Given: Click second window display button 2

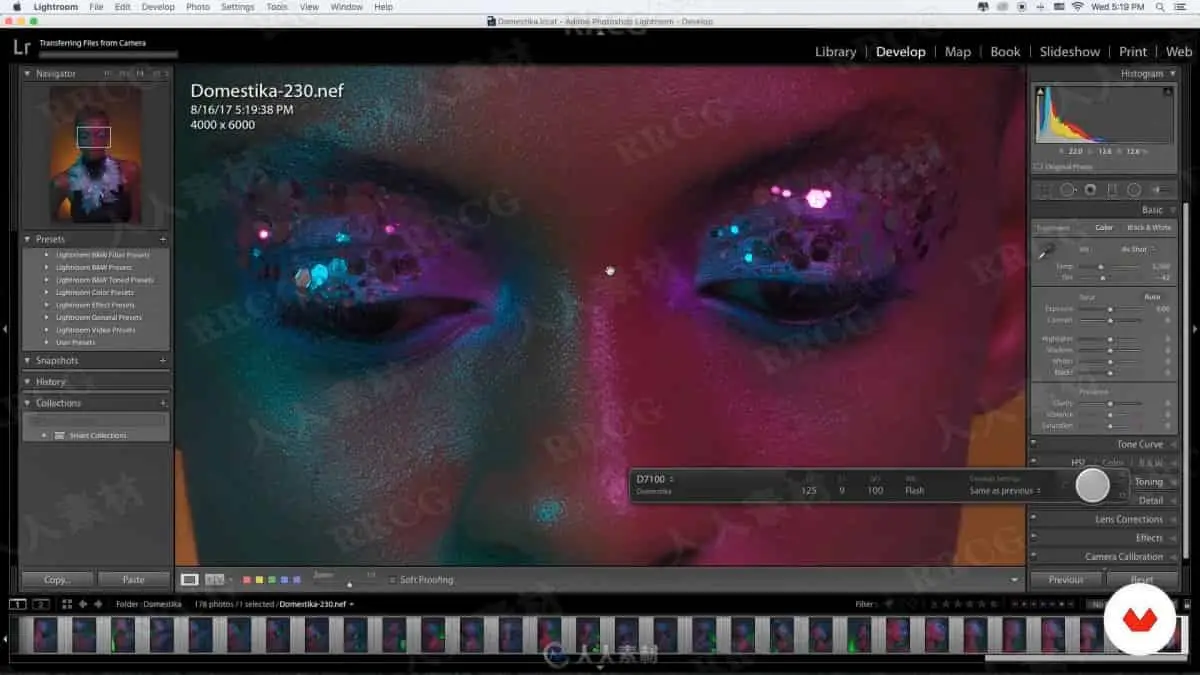Looking at the screenshot, I should click(x=41, y=604).
